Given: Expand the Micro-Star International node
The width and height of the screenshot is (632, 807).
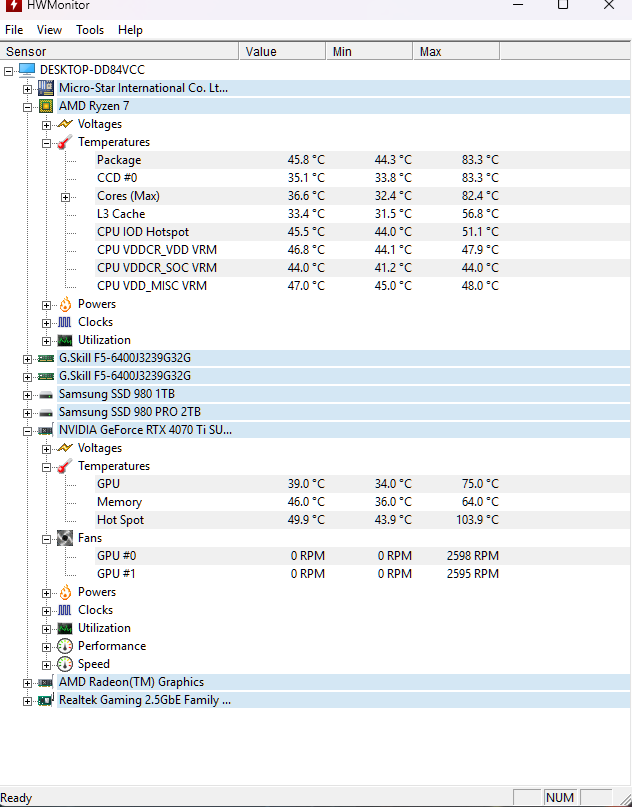Looking at the screenshot, I should tap(27, 89).
